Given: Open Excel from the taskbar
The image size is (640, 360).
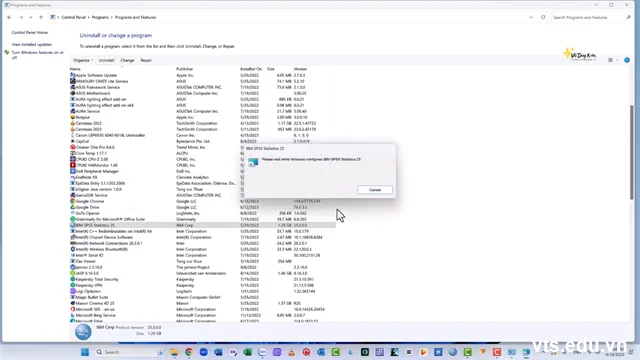Looking at the screenshot, I should [247, 352].
